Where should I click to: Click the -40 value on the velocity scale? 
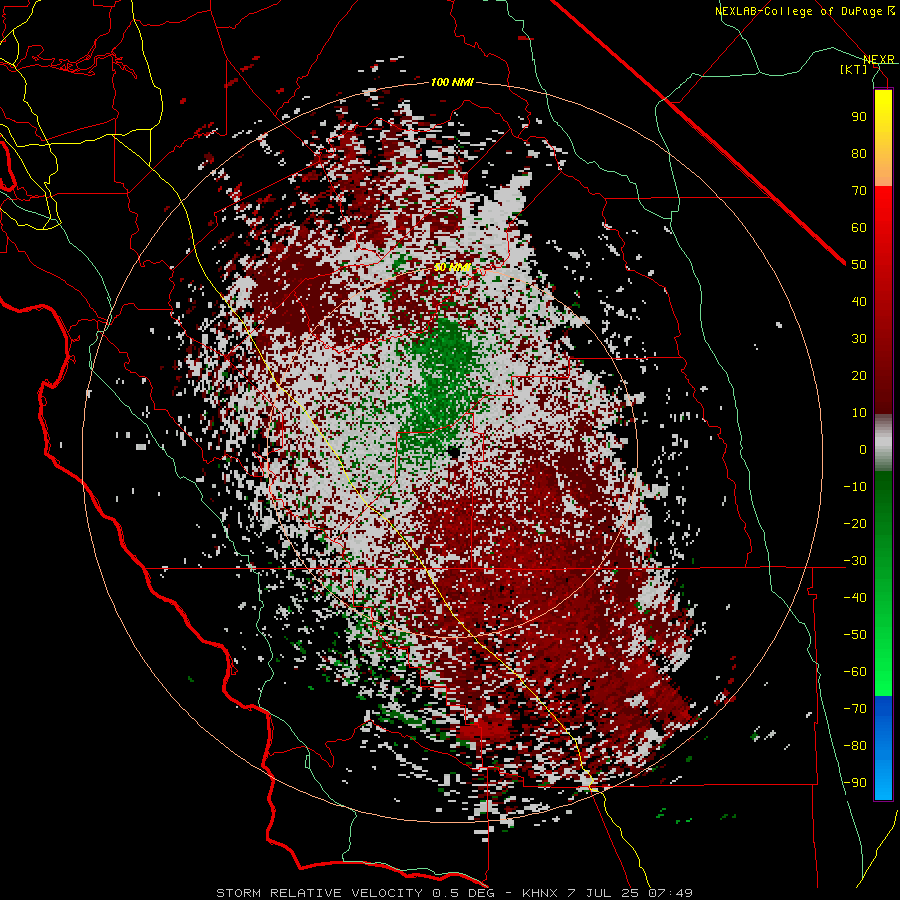(855, 598)
